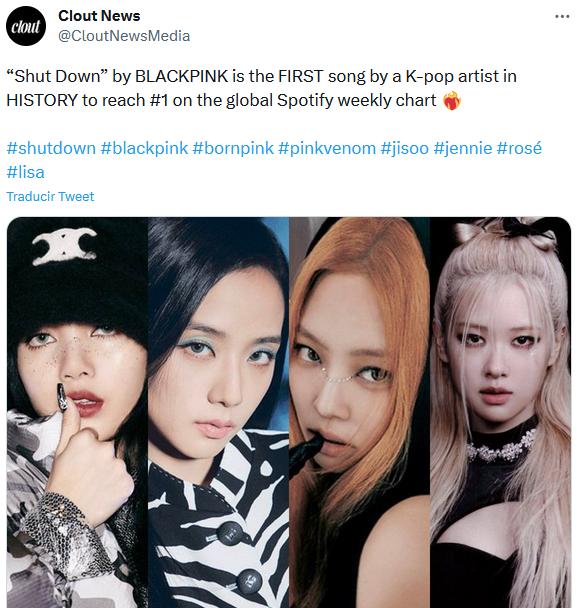Select the #jisoo hashtag
Screen dimensions: 577x608
click(x=405, y=148)
